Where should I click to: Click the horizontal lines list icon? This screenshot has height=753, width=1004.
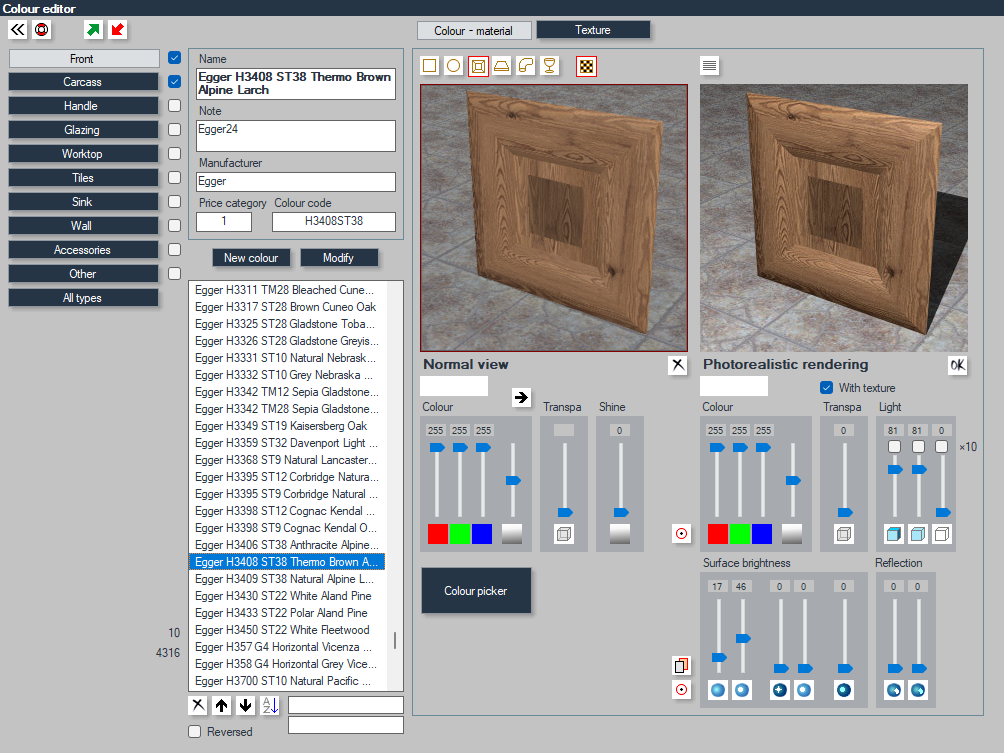[x=709, y=65]
